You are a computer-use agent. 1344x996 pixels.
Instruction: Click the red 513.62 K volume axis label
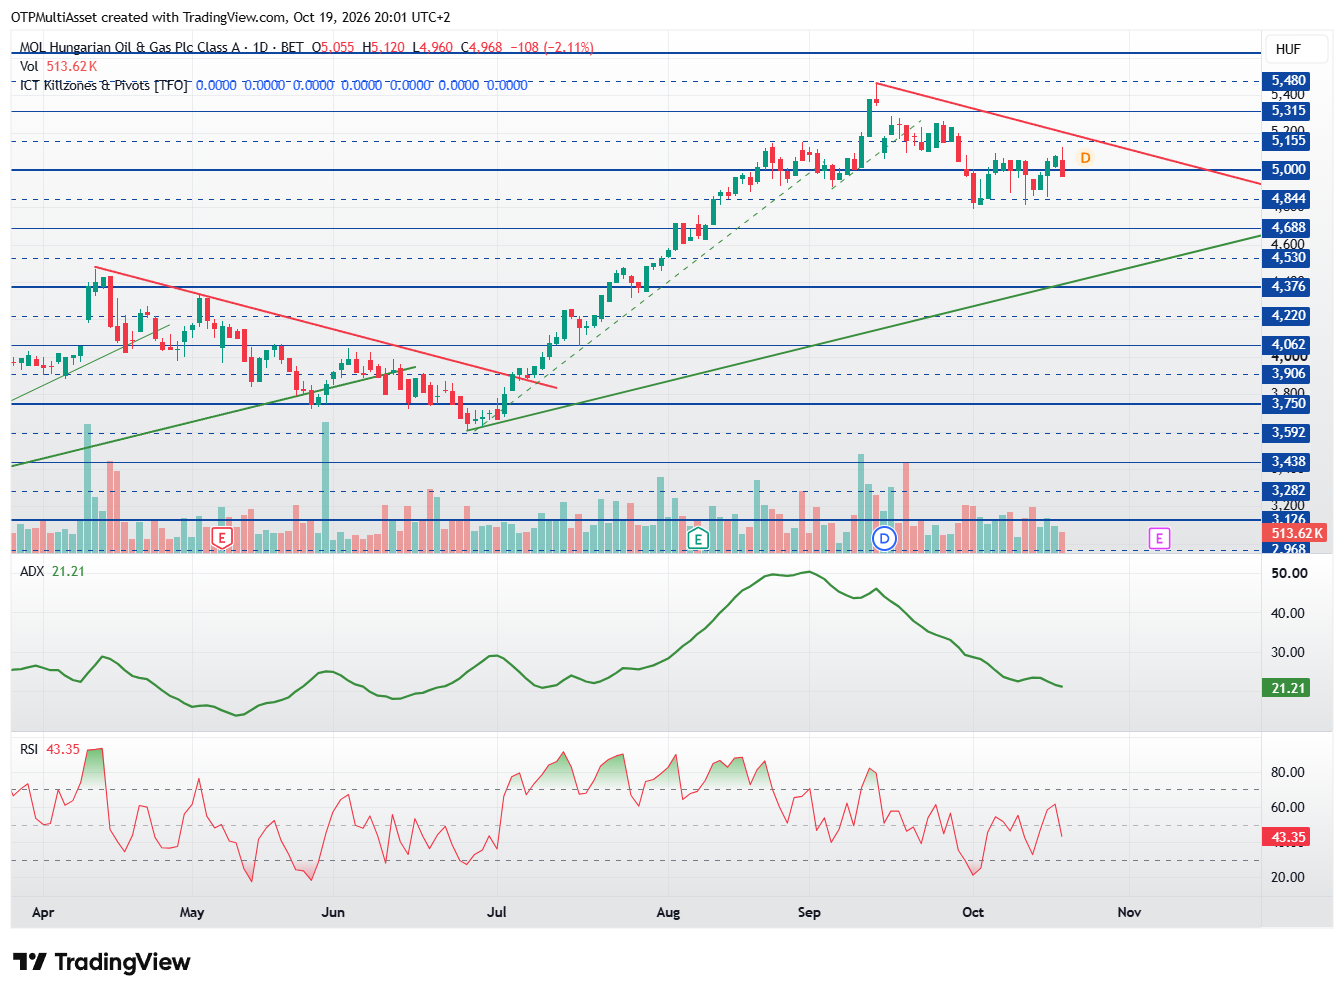1297,534
